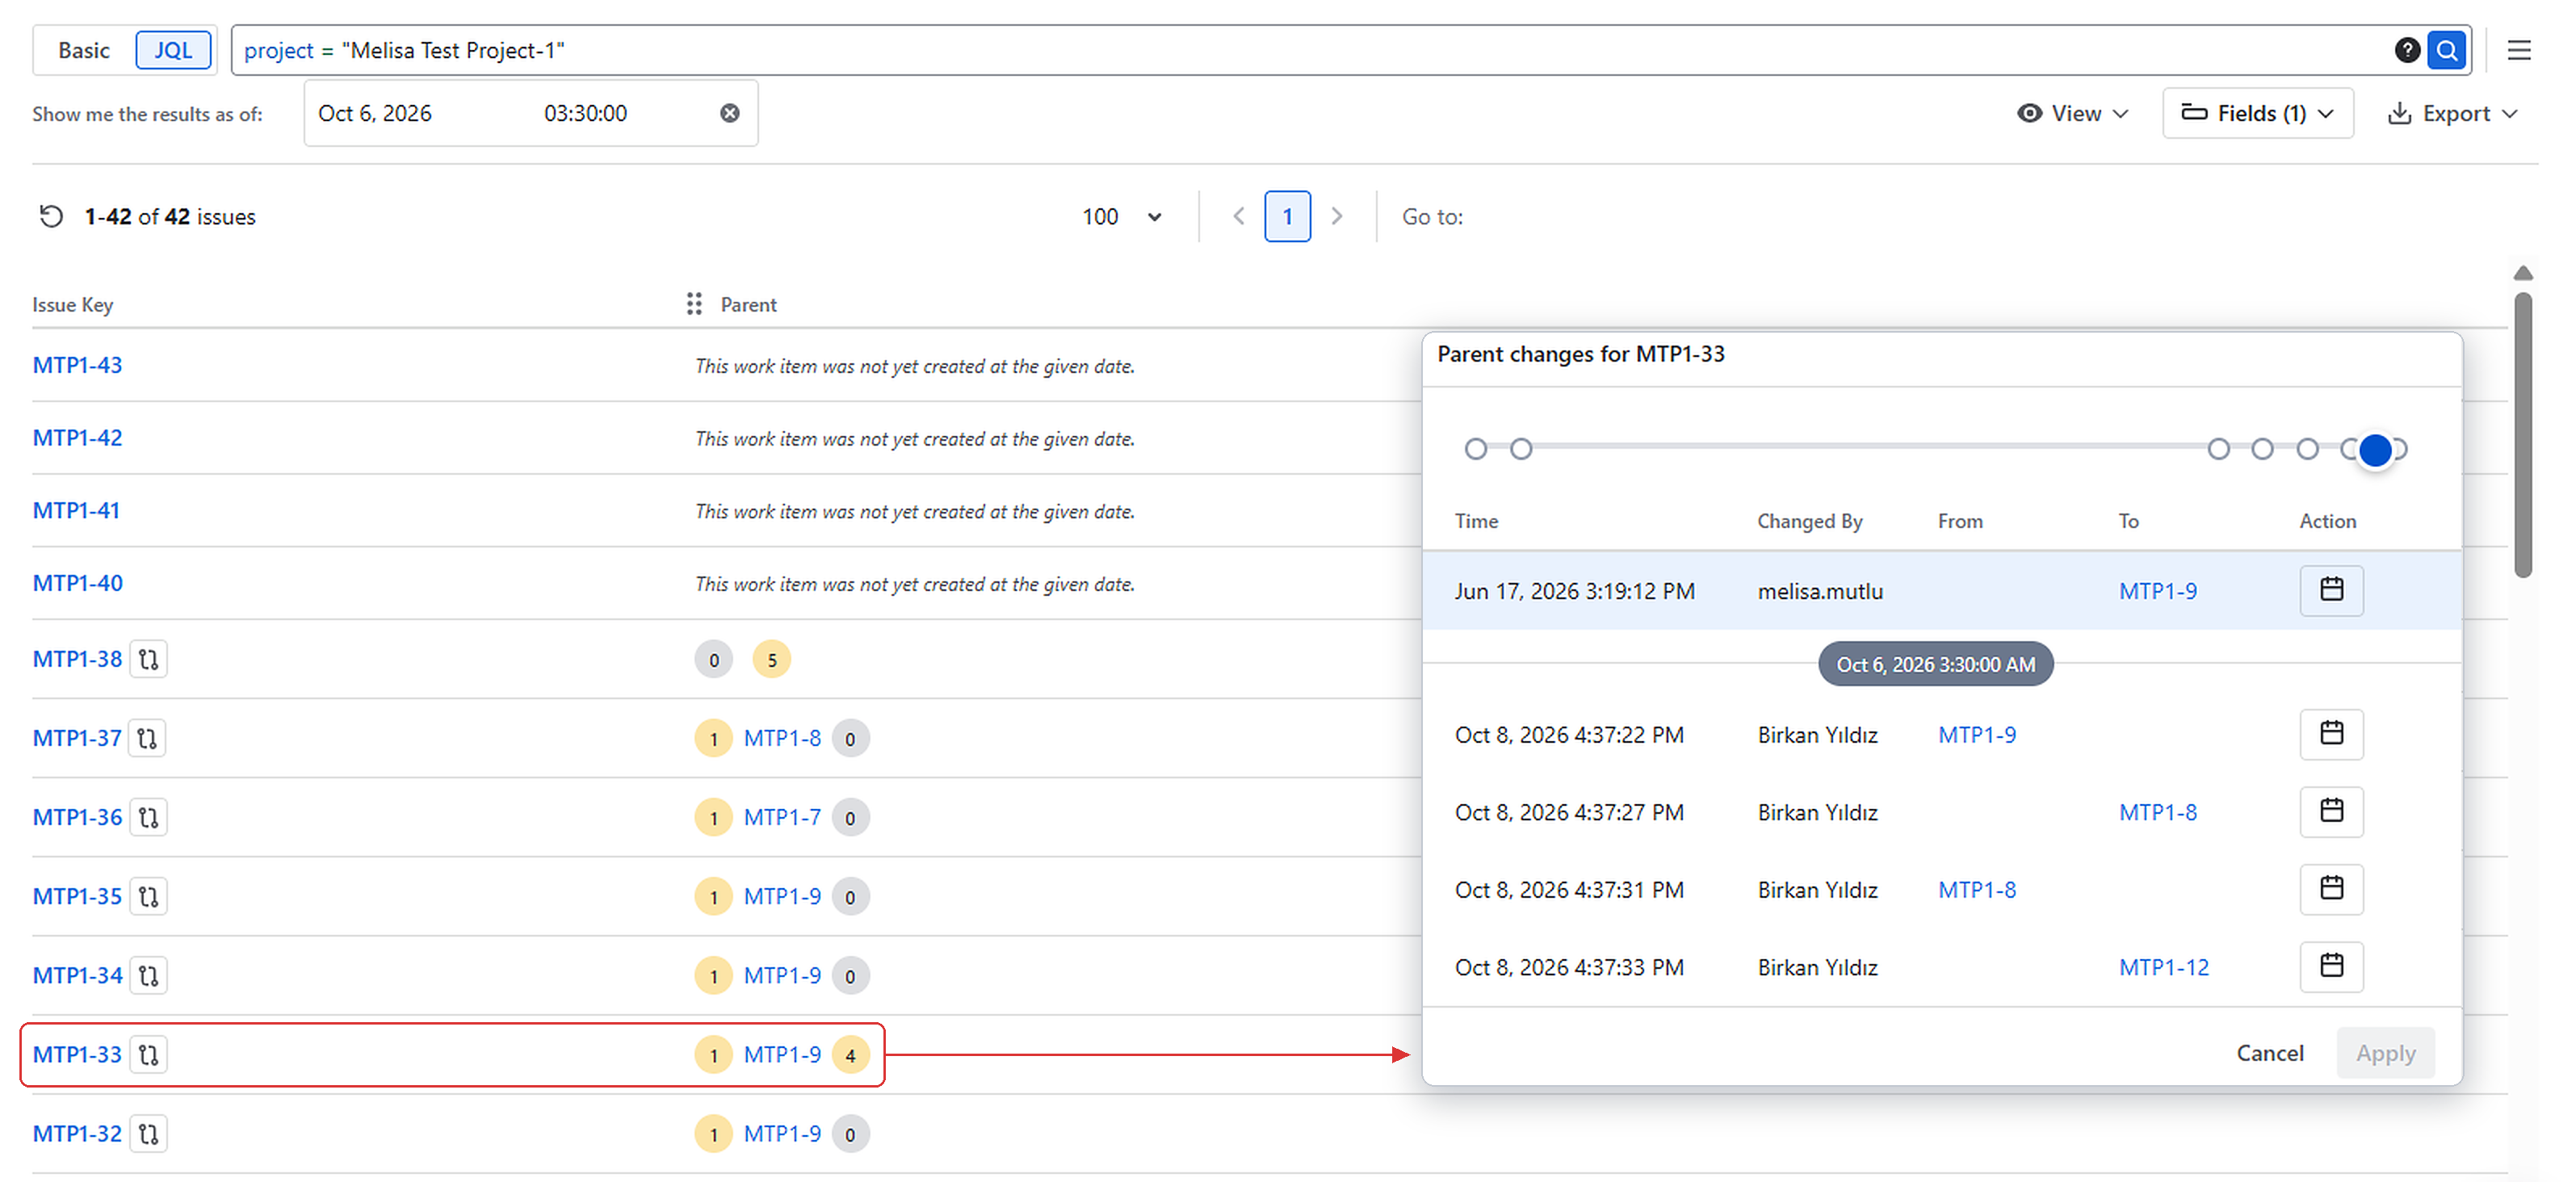Click the refresh results icon beside issue count
This screenshot has height=1182, width=2576.
pos(51,216)
